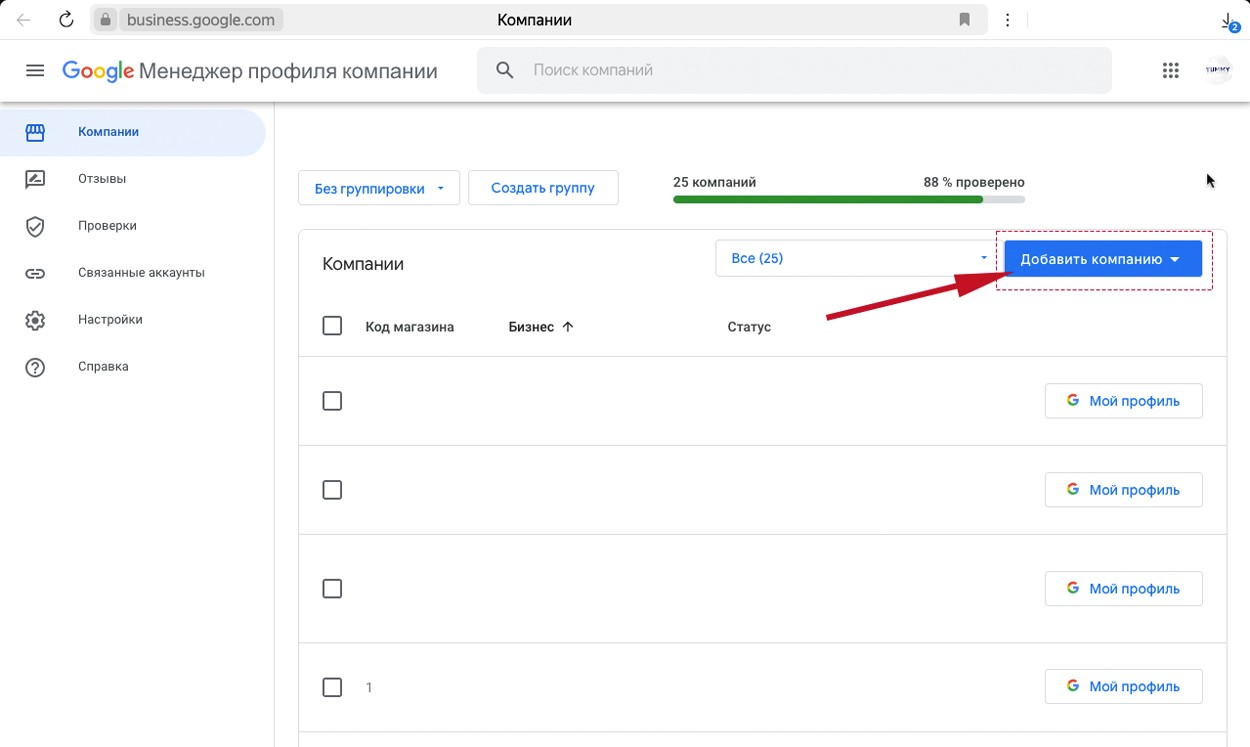Sort by Бизнес arrow icon
1250x747 pixels.
point(568,327)
